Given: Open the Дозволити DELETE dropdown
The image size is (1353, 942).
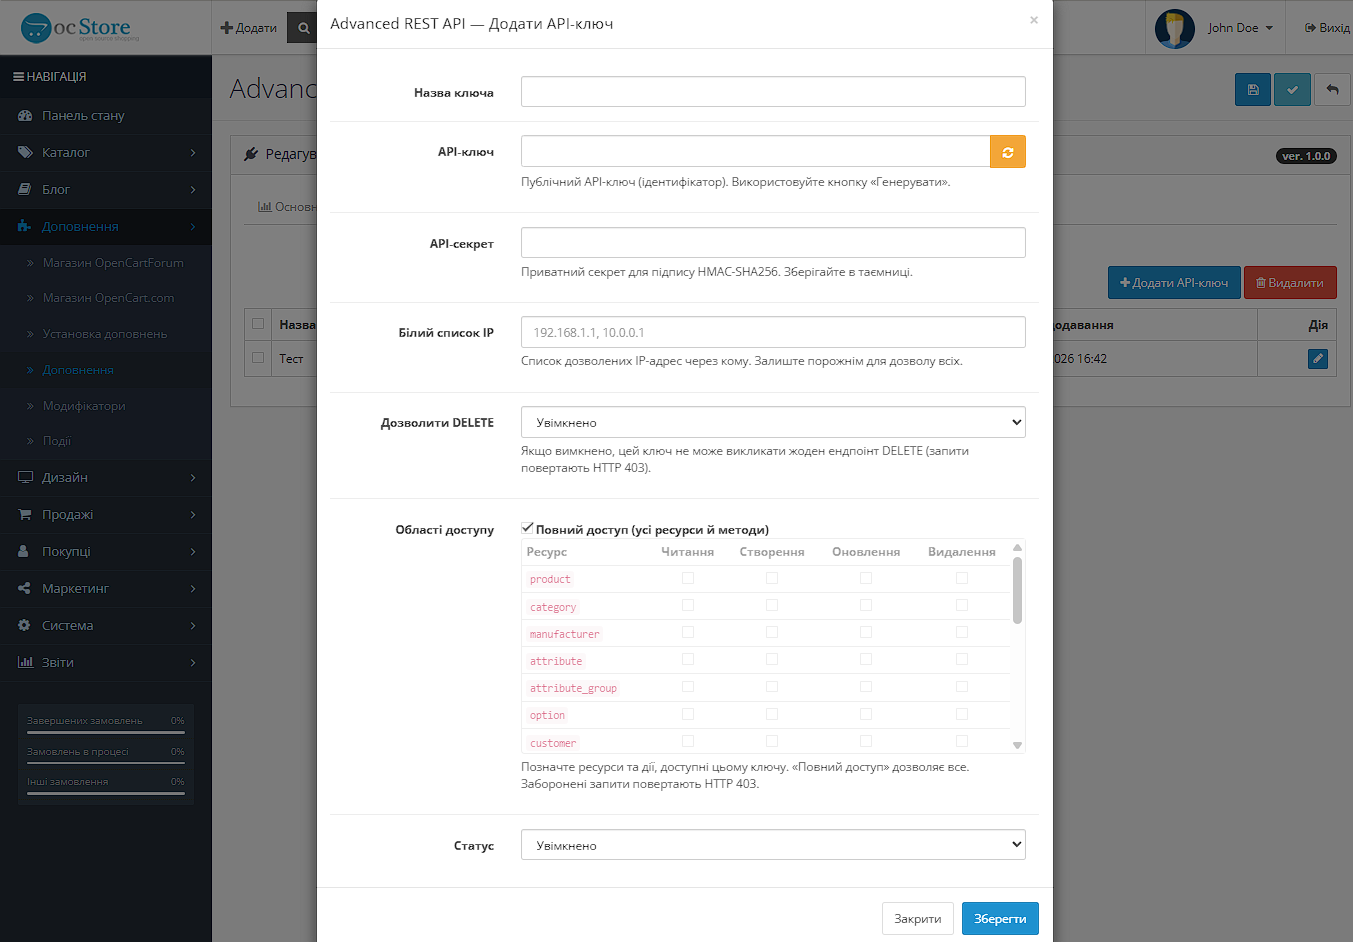Looking at the screenshot, I should 773,422.
